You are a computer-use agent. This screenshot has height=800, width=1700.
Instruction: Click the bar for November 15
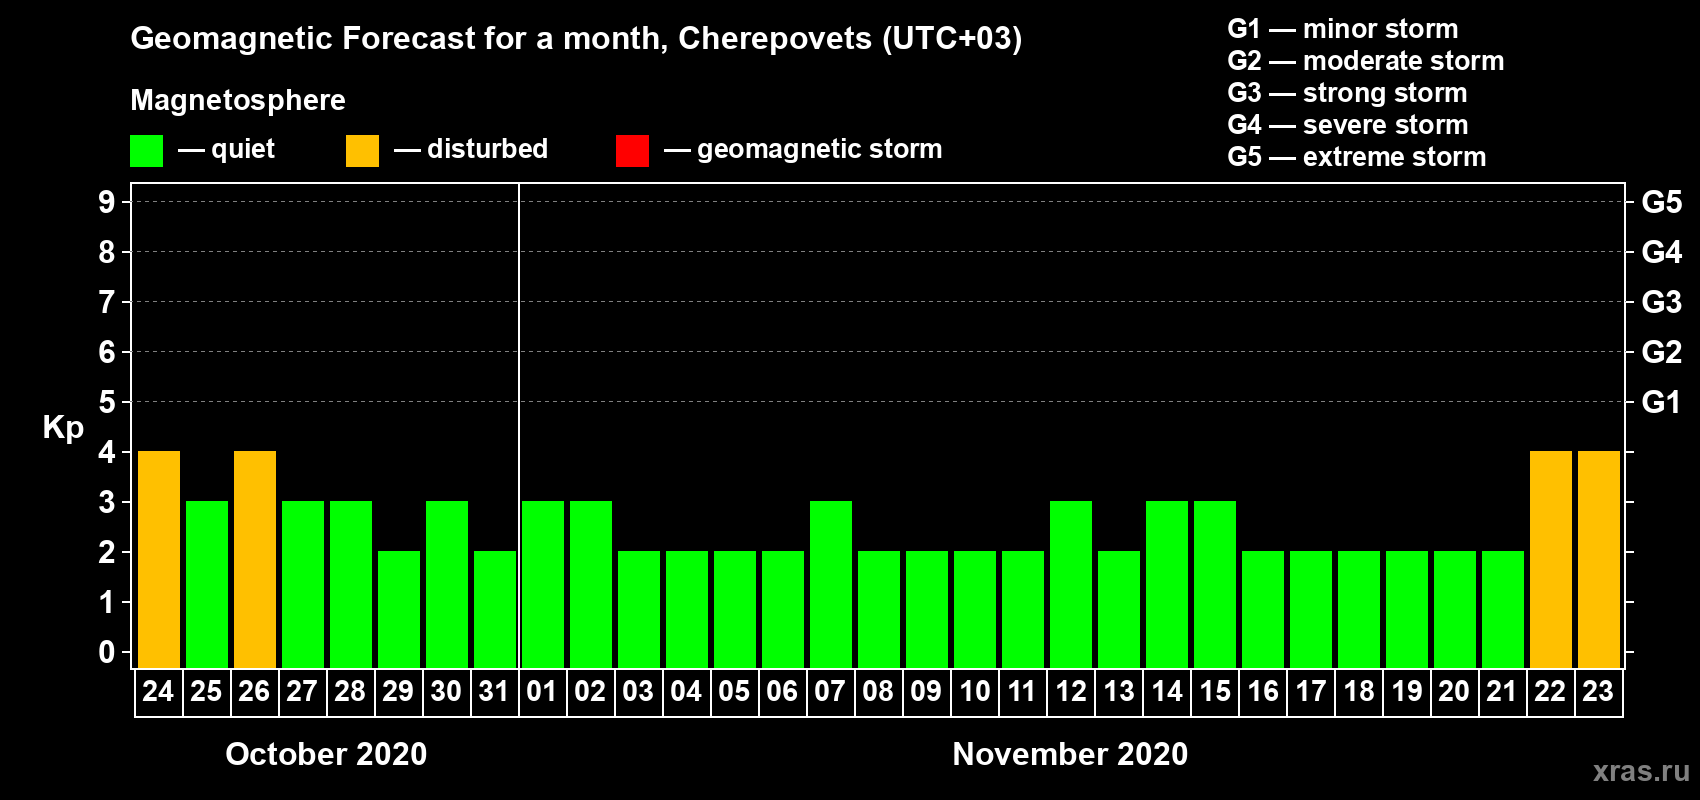[x=1215, y=585]
